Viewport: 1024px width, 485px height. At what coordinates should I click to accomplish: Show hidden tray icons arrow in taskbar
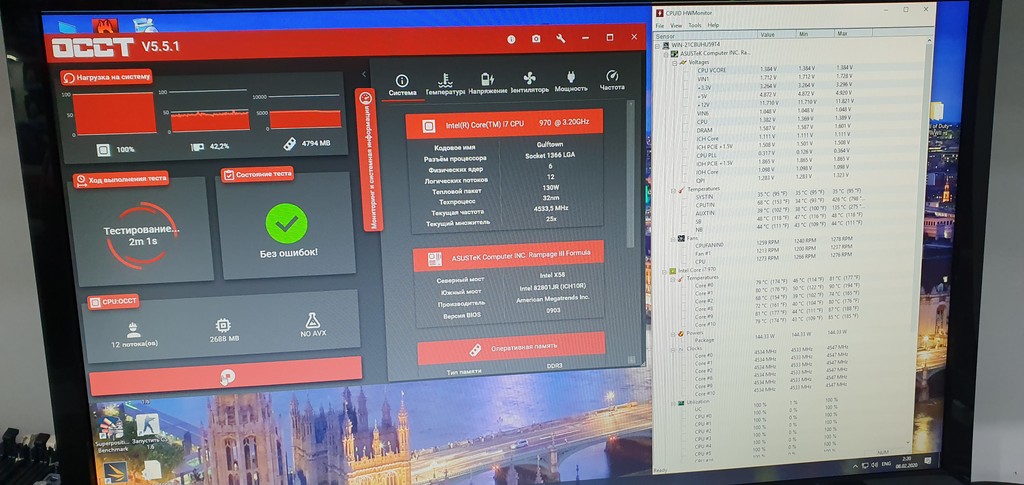(x=855, y=465)
